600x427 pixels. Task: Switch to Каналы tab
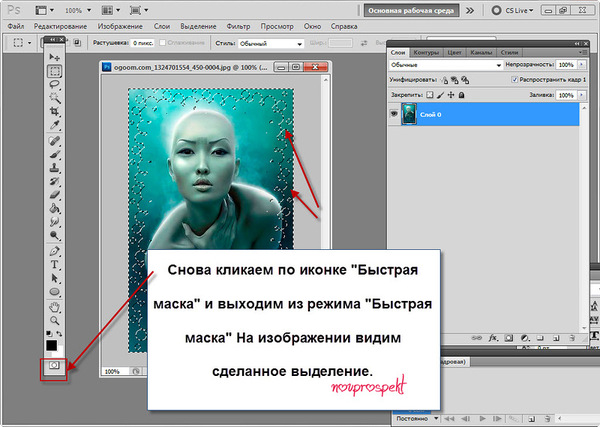pos(481,52)
